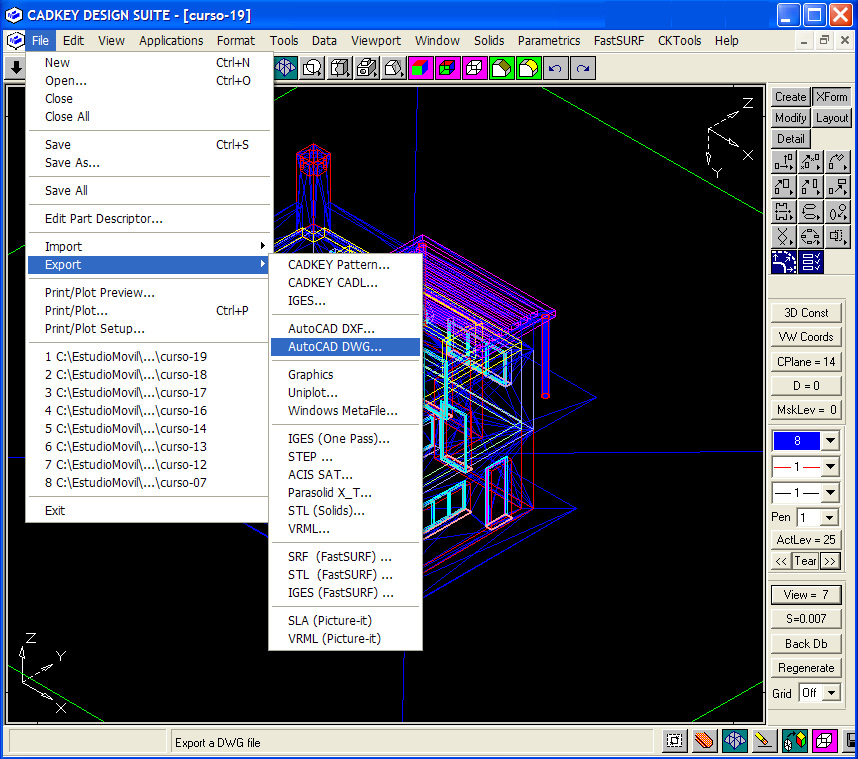Click the highlighted checklist icon in right panel
The image size is (858, 759).
click(x=812, y=262)
